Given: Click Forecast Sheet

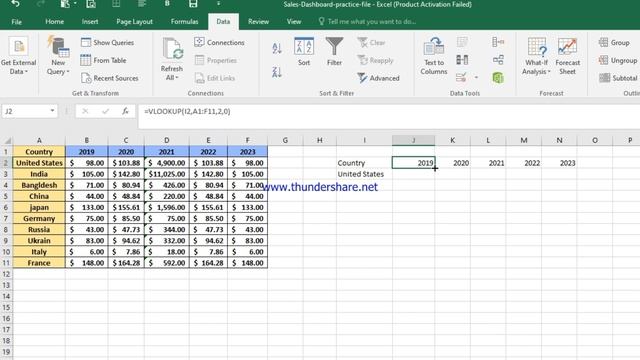Looking at the screenshot, I should point(567,56).
